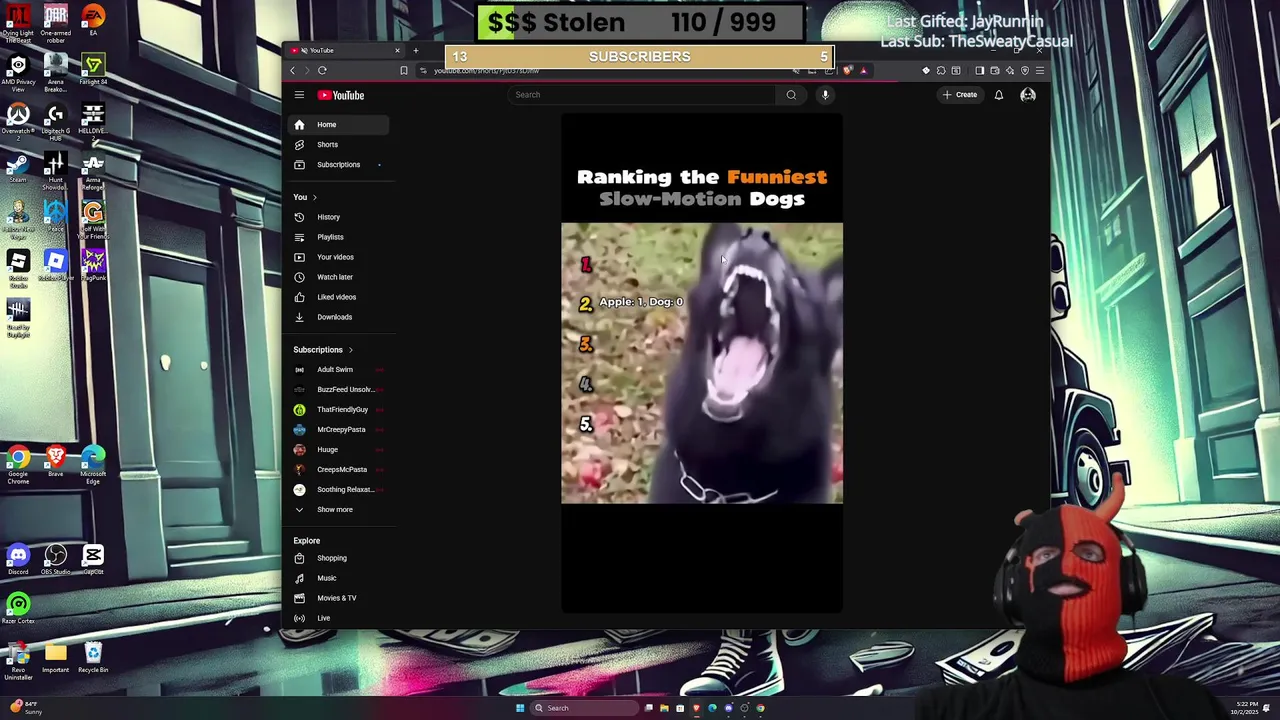Switch to the YouTube browser tab
This screenshot has width=1280, height=720.
(345, 50)
